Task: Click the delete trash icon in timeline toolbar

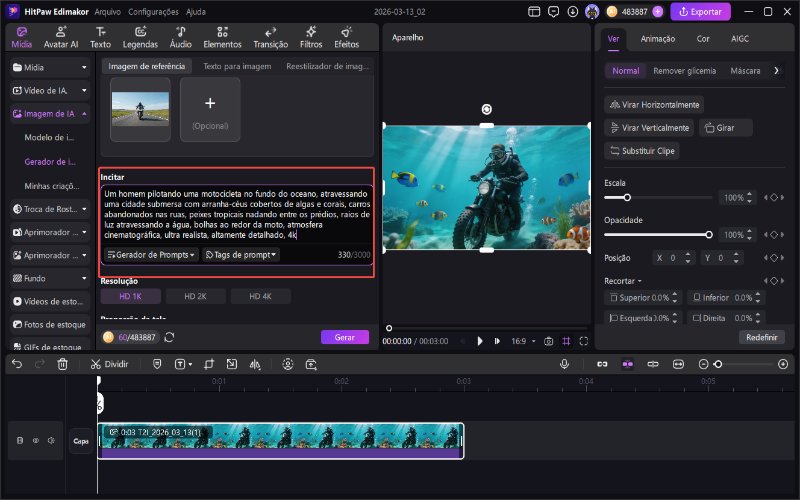Action: click(62, 364)
